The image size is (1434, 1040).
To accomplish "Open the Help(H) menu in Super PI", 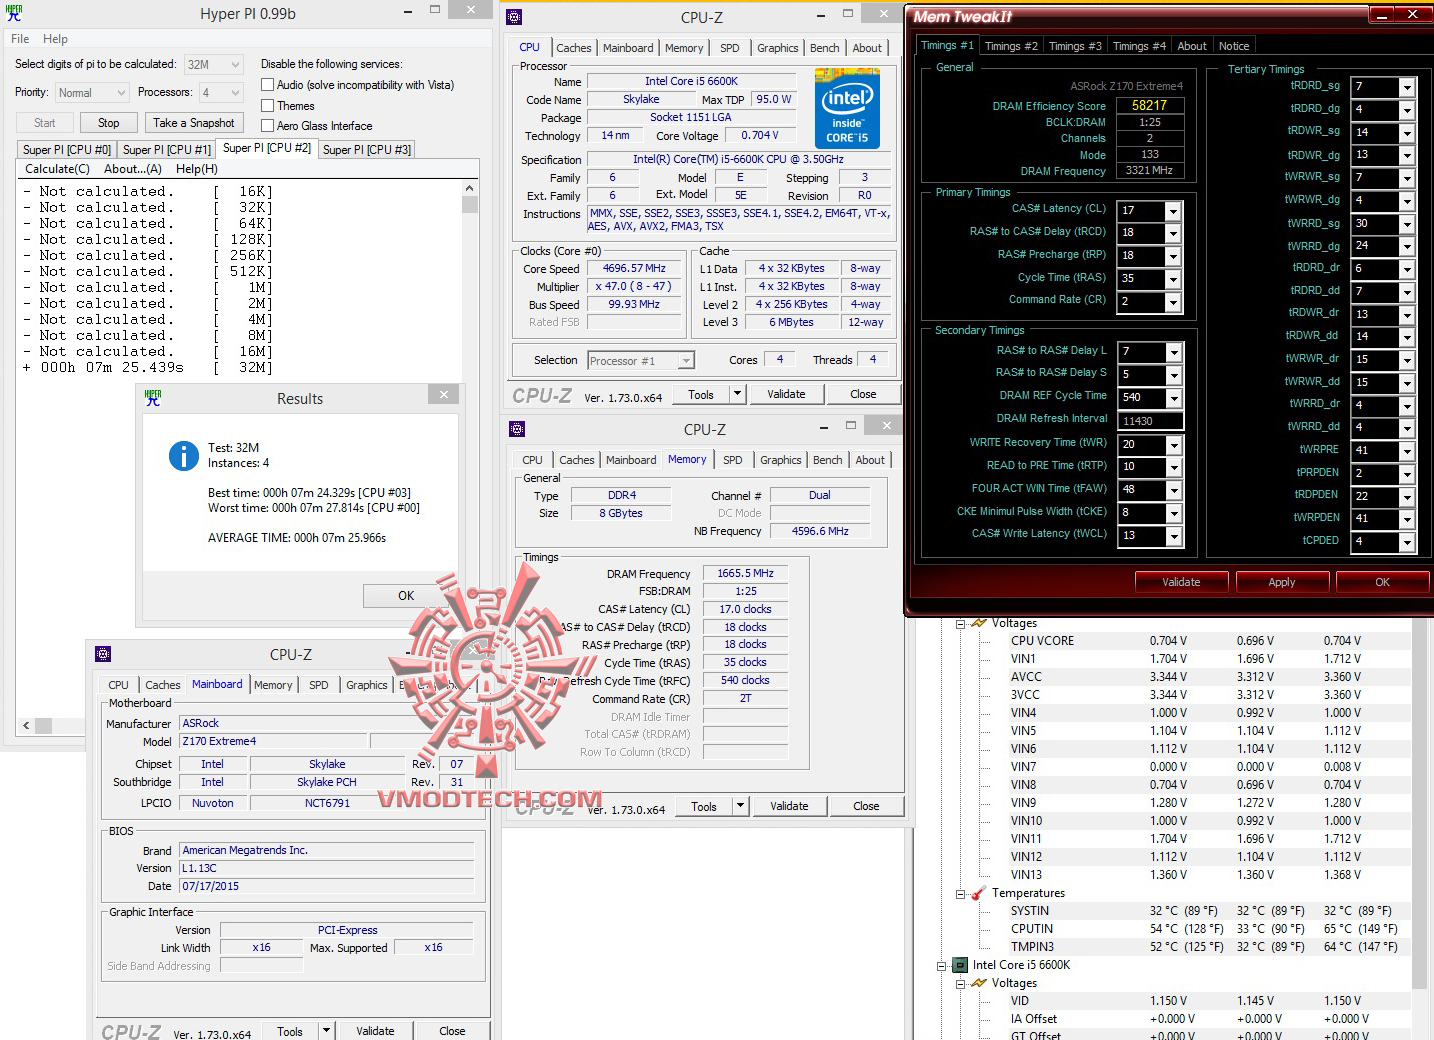I will [196, 169].
